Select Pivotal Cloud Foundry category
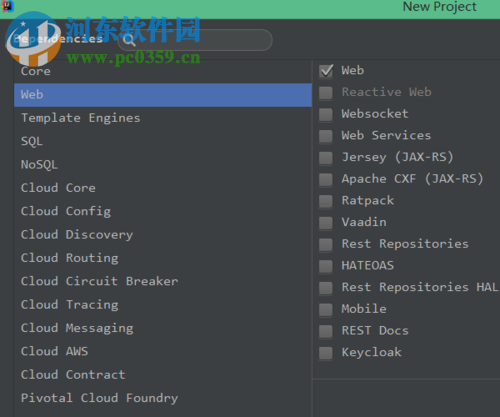This screenshot has width=500, height=417. (163, 398)
